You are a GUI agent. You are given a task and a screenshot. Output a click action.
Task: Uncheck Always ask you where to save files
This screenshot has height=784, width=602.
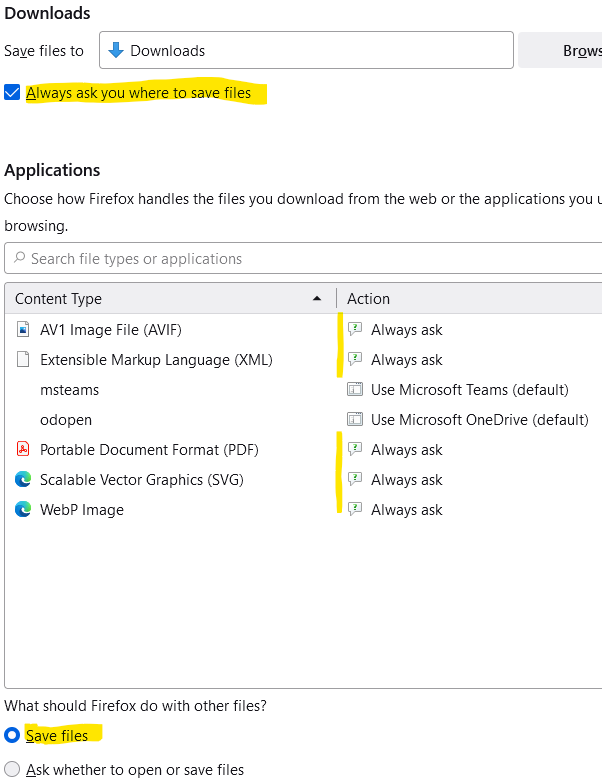click(x=12, y=93)
